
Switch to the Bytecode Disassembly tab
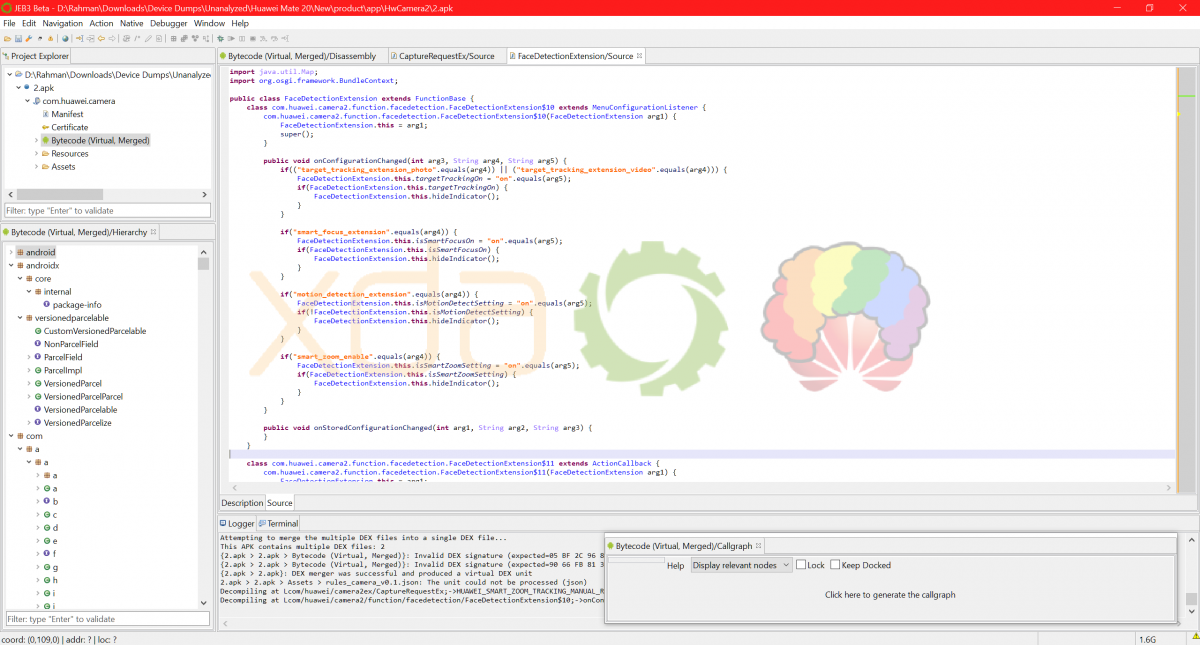(301, 56)
